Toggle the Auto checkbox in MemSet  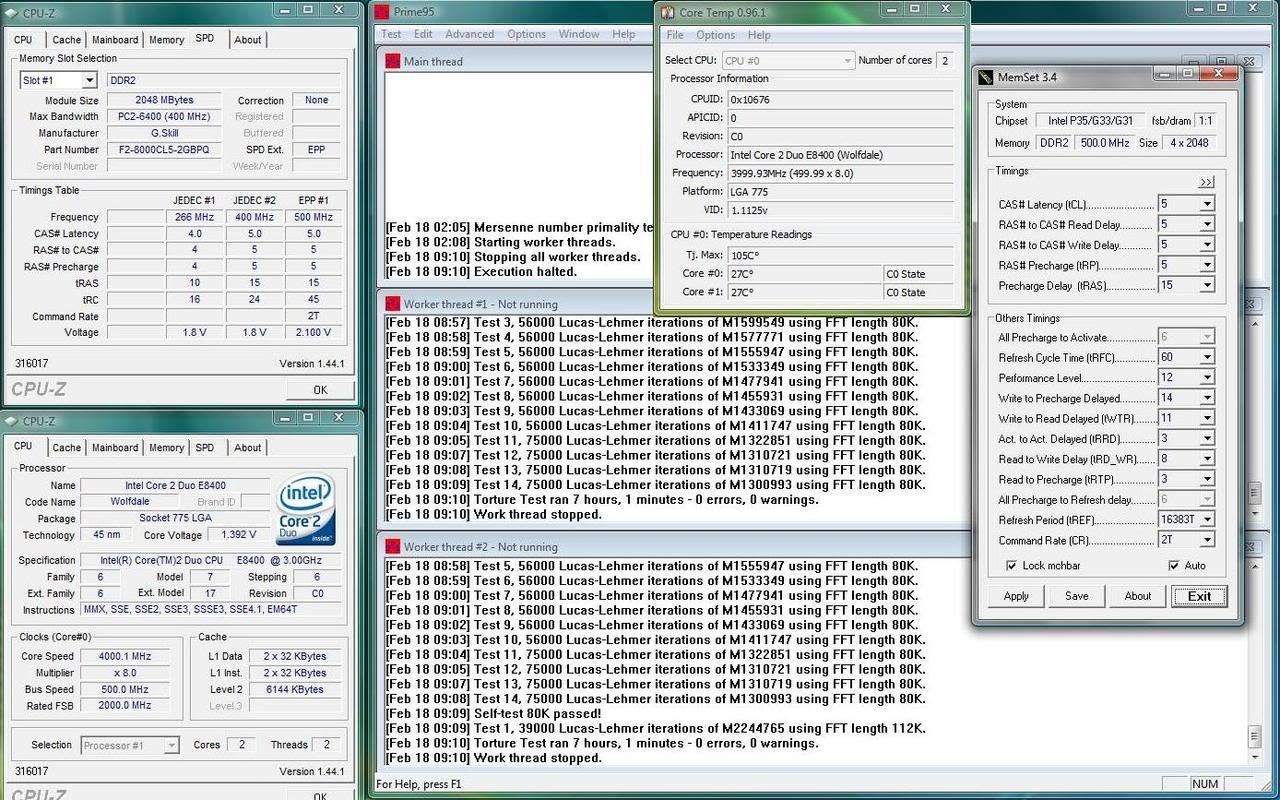click(x=1173, y=566)
